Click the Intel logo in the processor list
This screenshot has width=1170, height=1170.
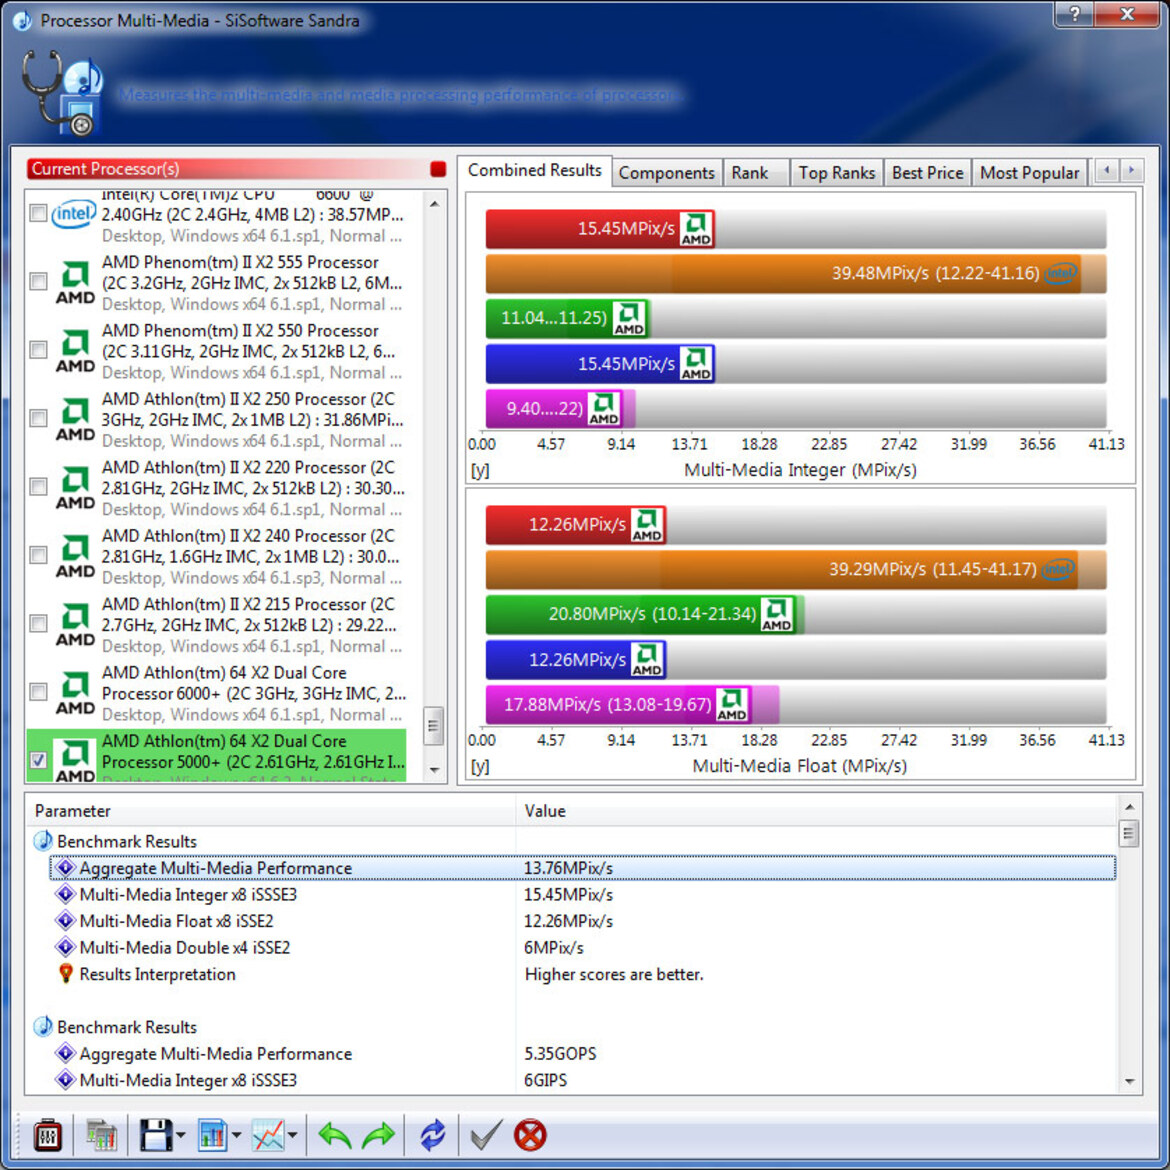[74, 214]
